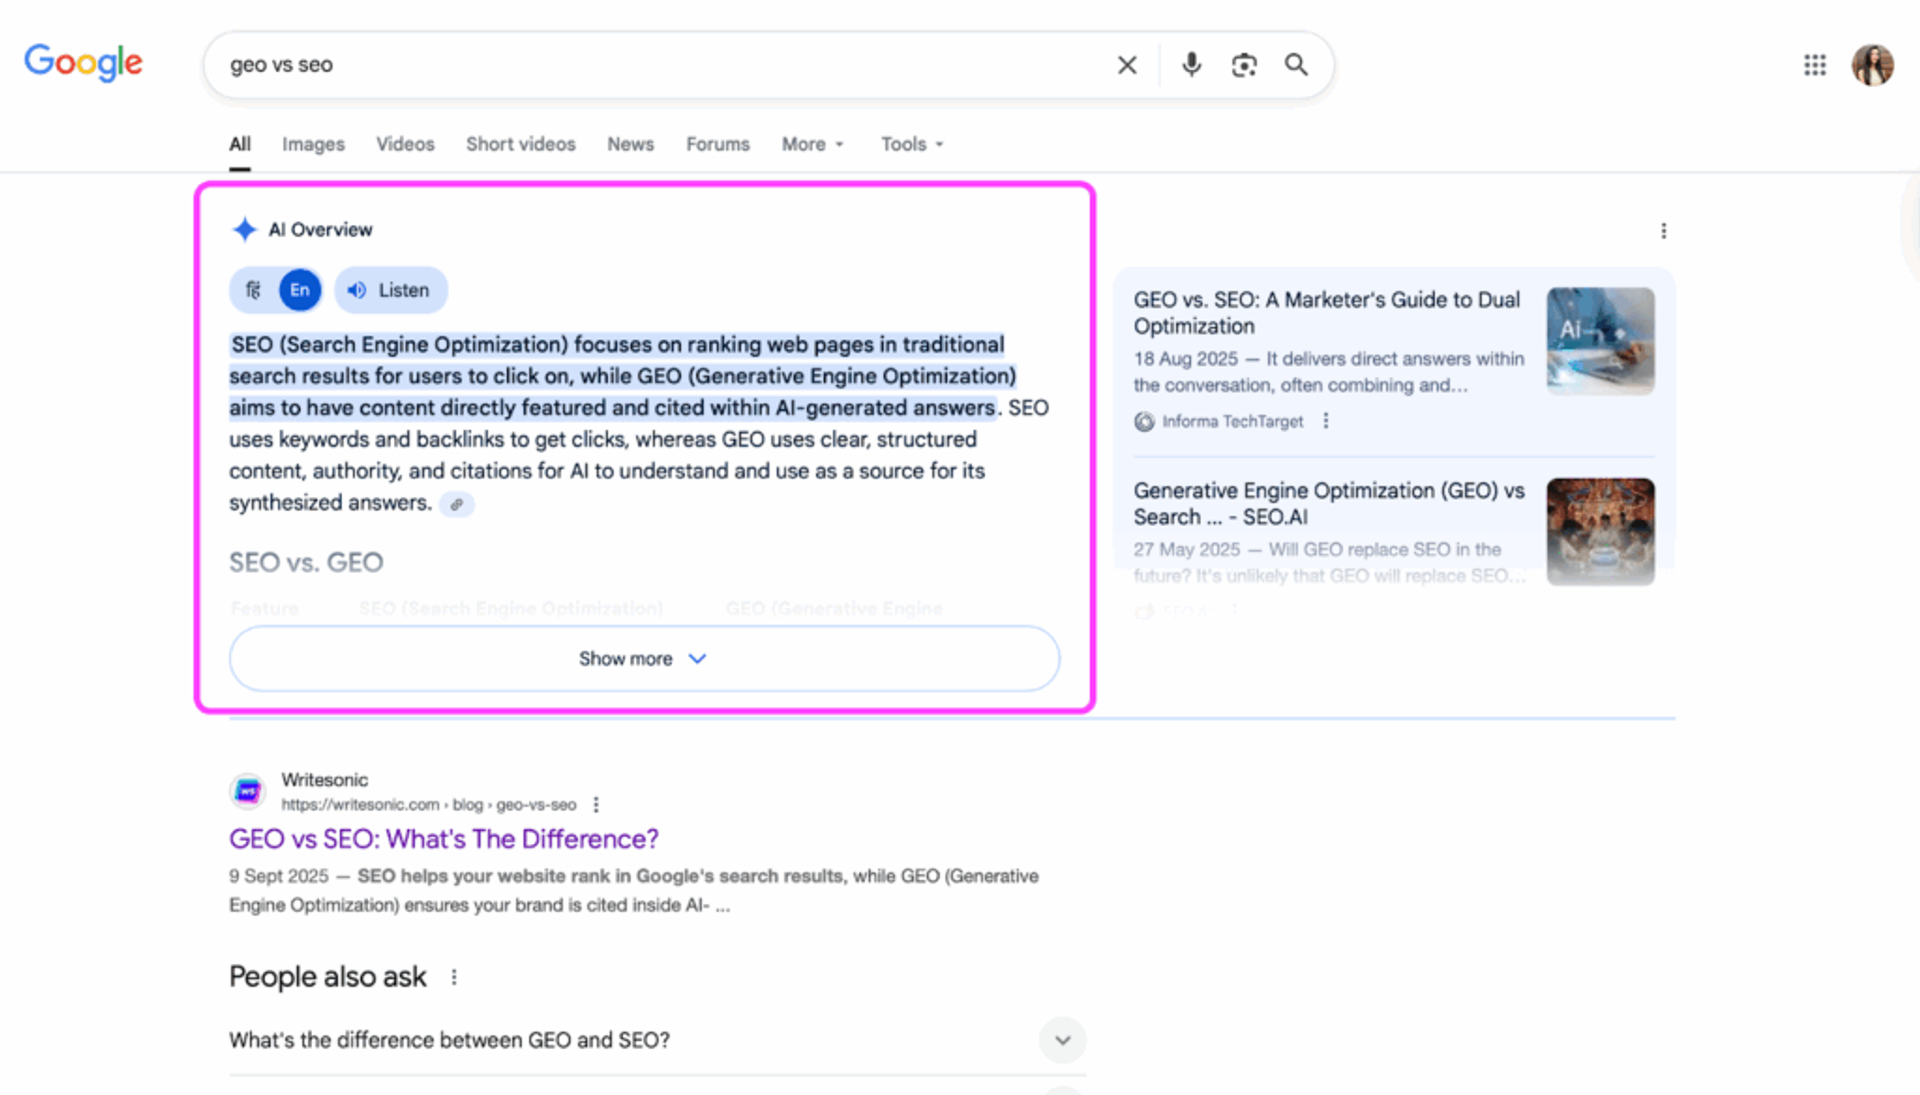Click the '9 Sept 2025' result date
Viewport: 1920px width, 1095px height.
point(279,876)
